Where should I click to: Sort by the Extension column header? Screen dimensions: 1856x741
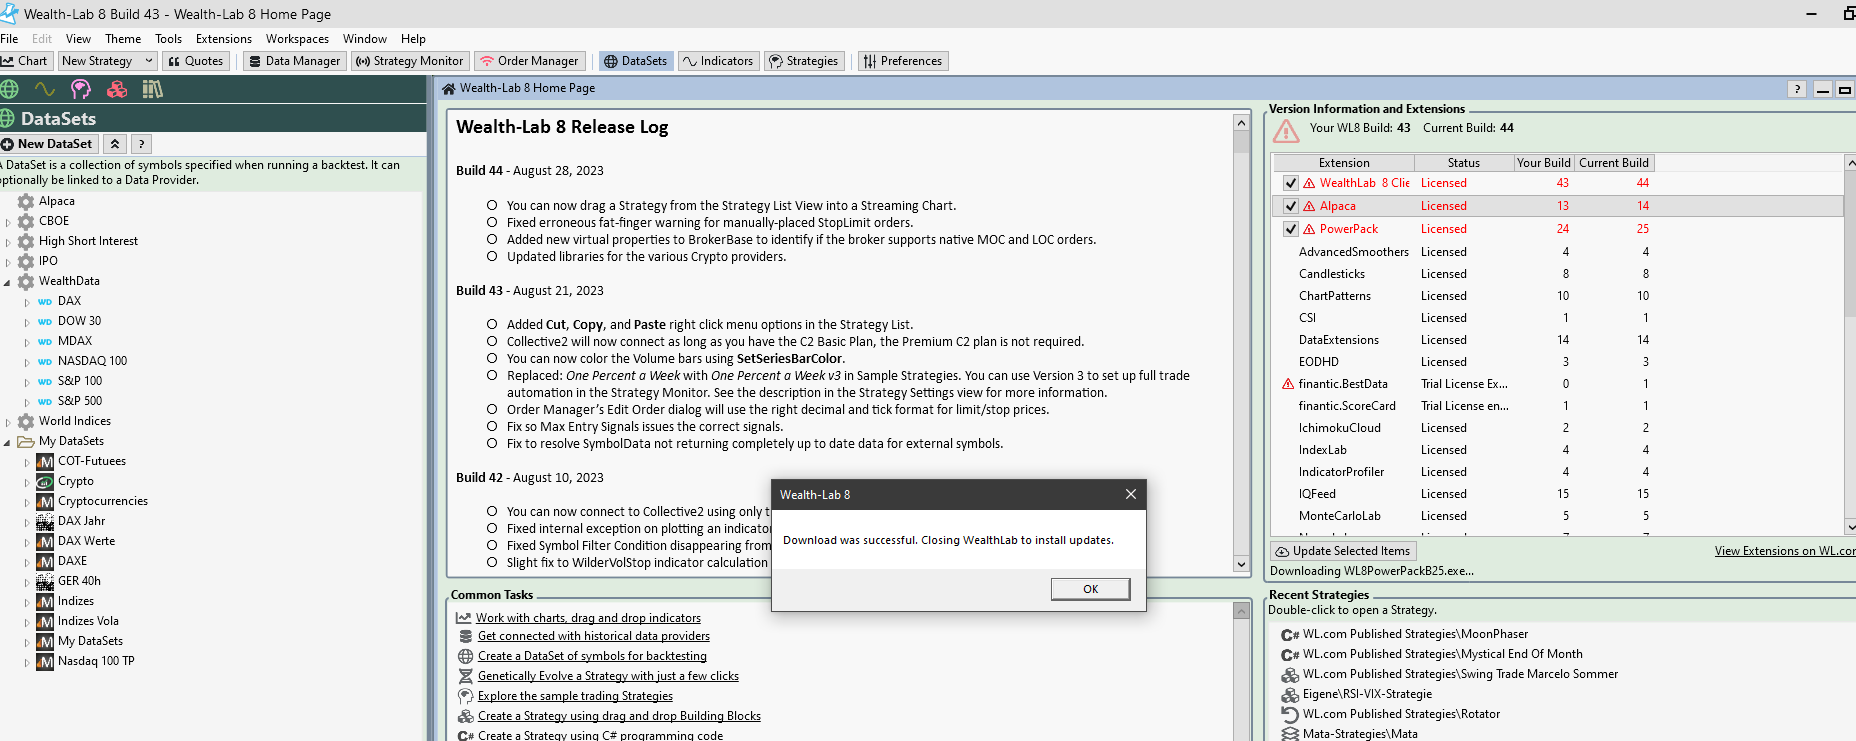(1344, 163)
